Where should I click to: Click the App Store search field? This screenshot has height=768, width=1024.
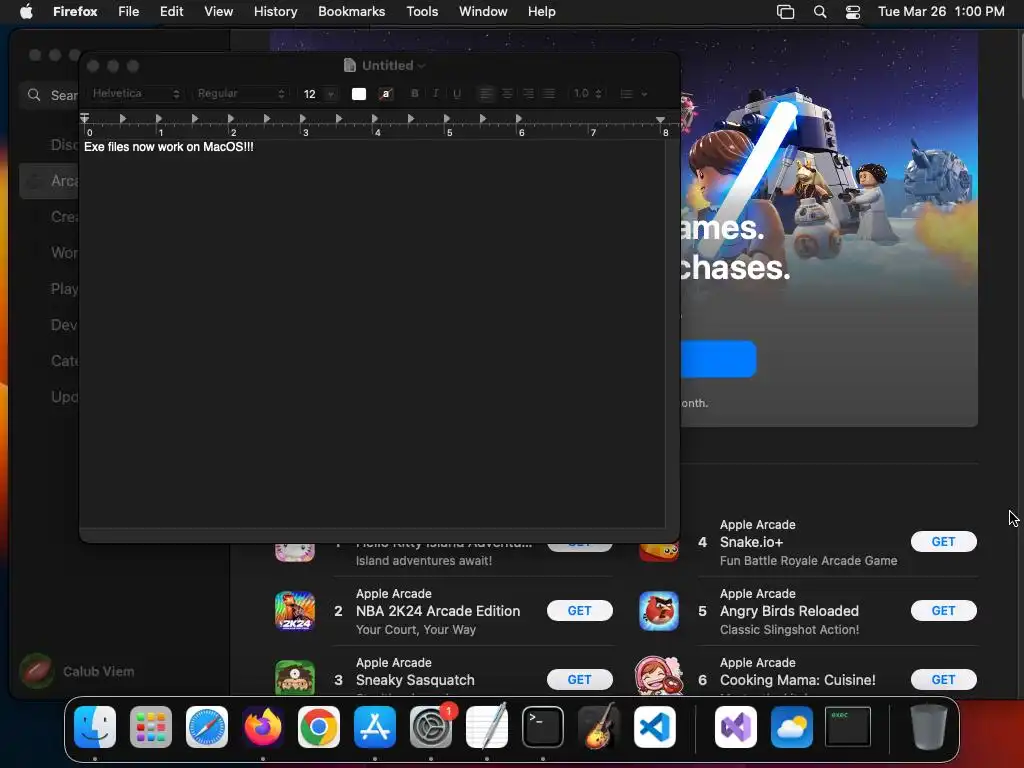(x=51, y=95)
